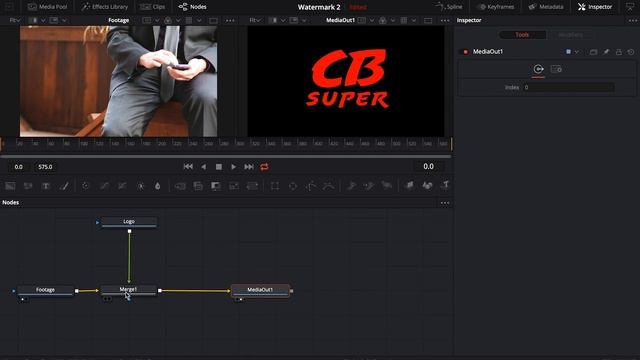Viewport: 640px width, 360px height.
Task: Open the Fit zoom dropdown of the Footage viewer
Action: tap(15, 20)
